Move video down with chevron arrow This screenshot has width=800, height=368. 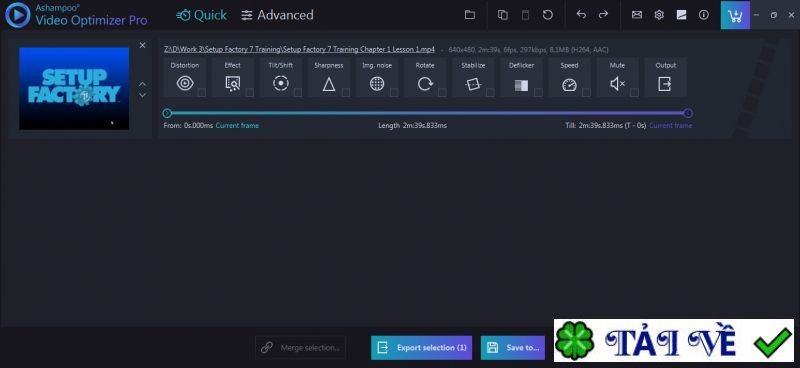(x=143, y=95)
